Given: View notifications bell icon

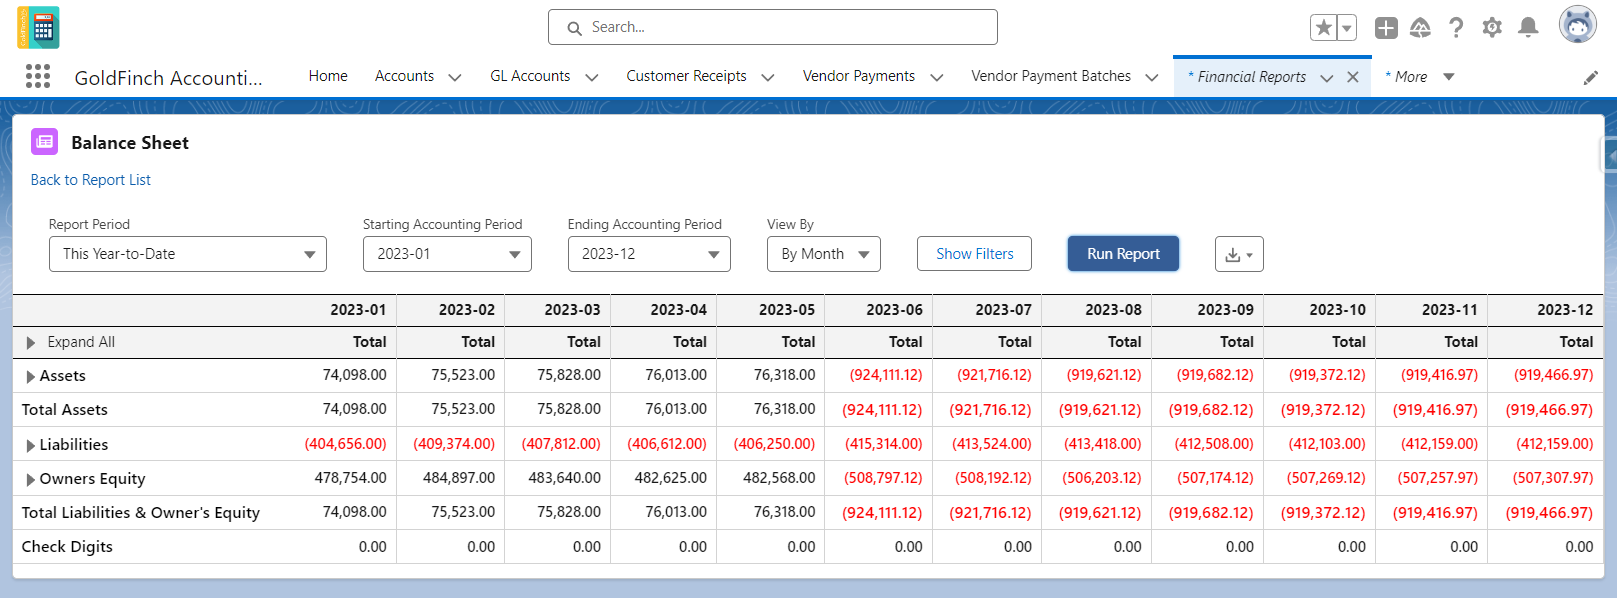Looking at the screenshot, I should tap(1528, 28).
